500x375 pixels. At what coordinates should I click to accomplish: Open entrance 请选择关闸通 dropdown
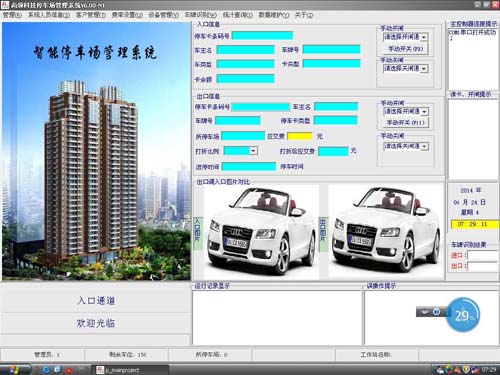point(424,69)
